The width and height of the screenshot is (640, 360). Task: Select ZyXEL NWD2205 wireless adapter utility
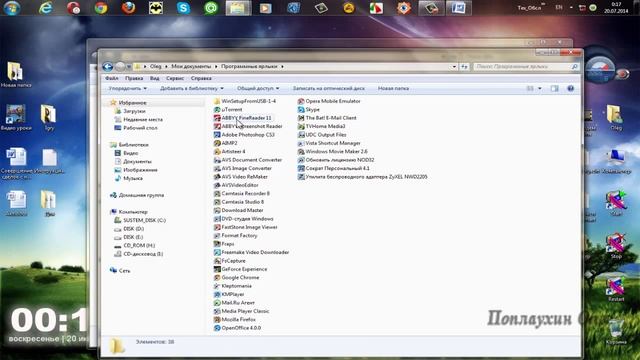[363, 177]
